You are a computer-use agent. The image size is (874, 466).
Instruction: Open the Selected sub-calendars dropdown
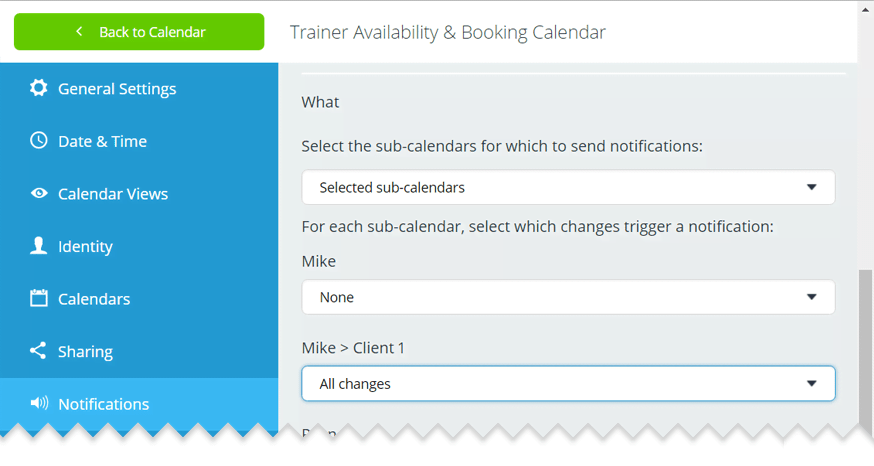(x=568, y=187)
